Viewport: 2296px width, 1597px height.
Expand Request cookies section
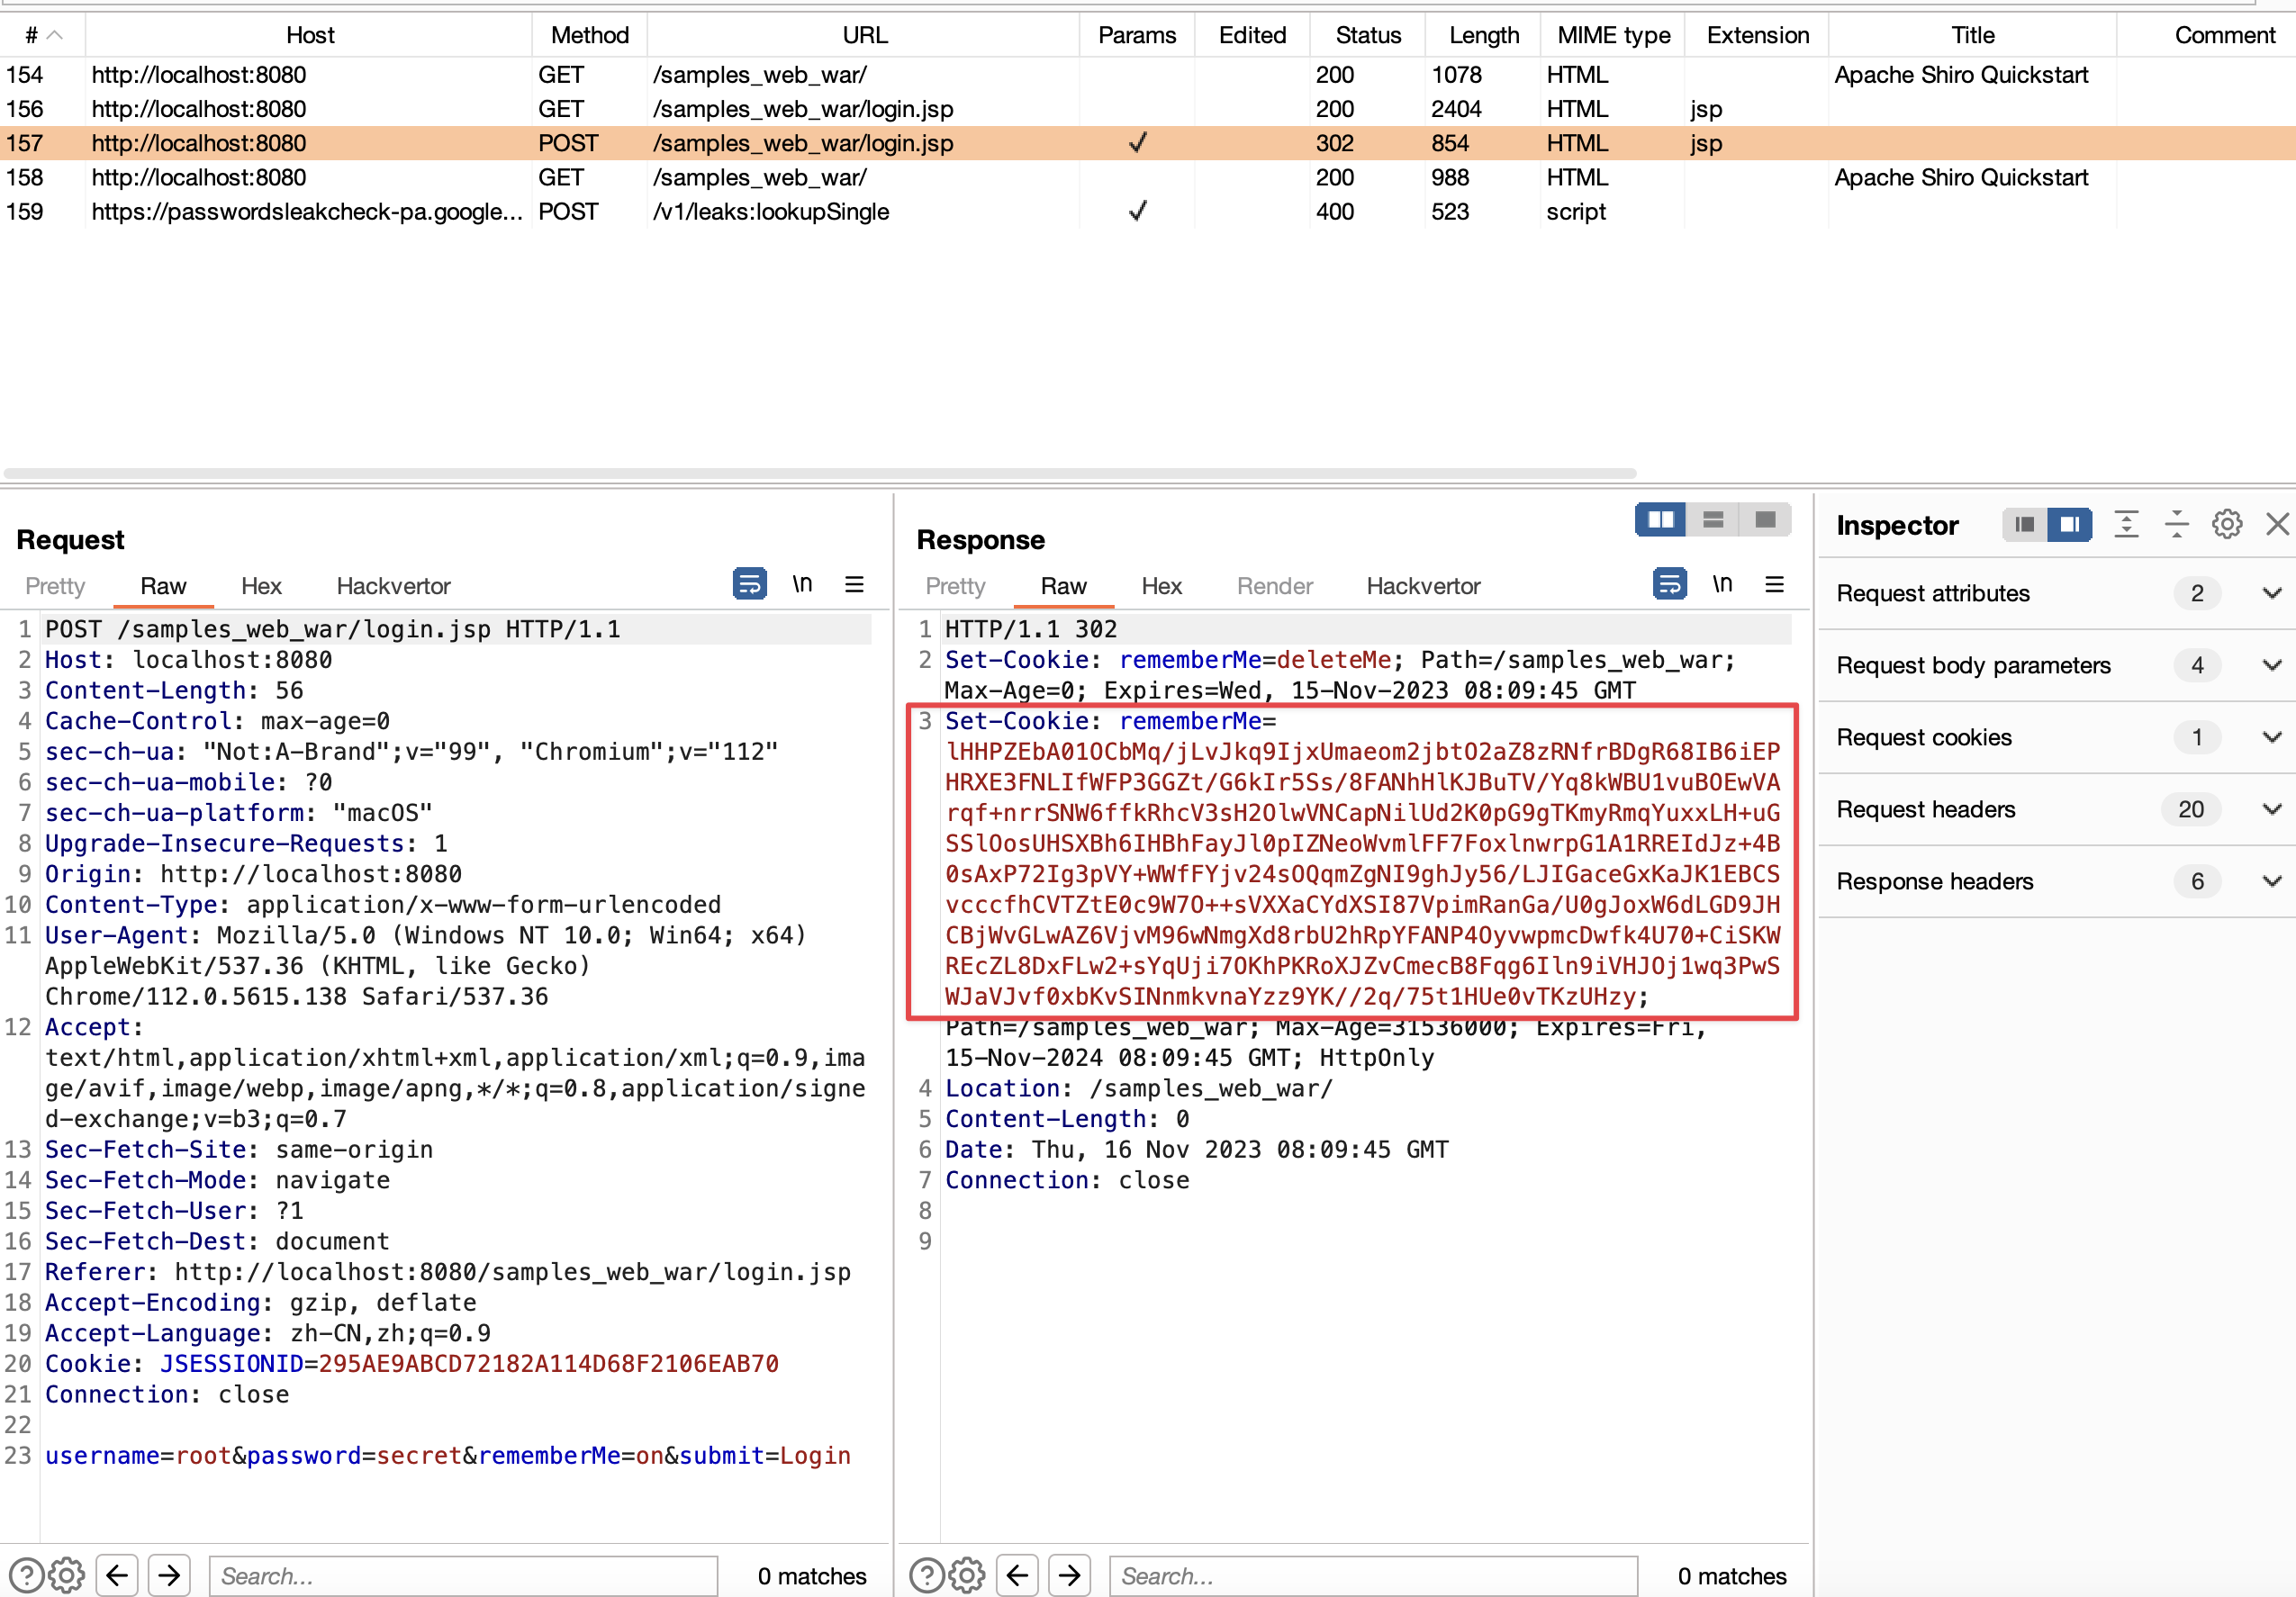pyautogui.click(x=2056, y=738)
